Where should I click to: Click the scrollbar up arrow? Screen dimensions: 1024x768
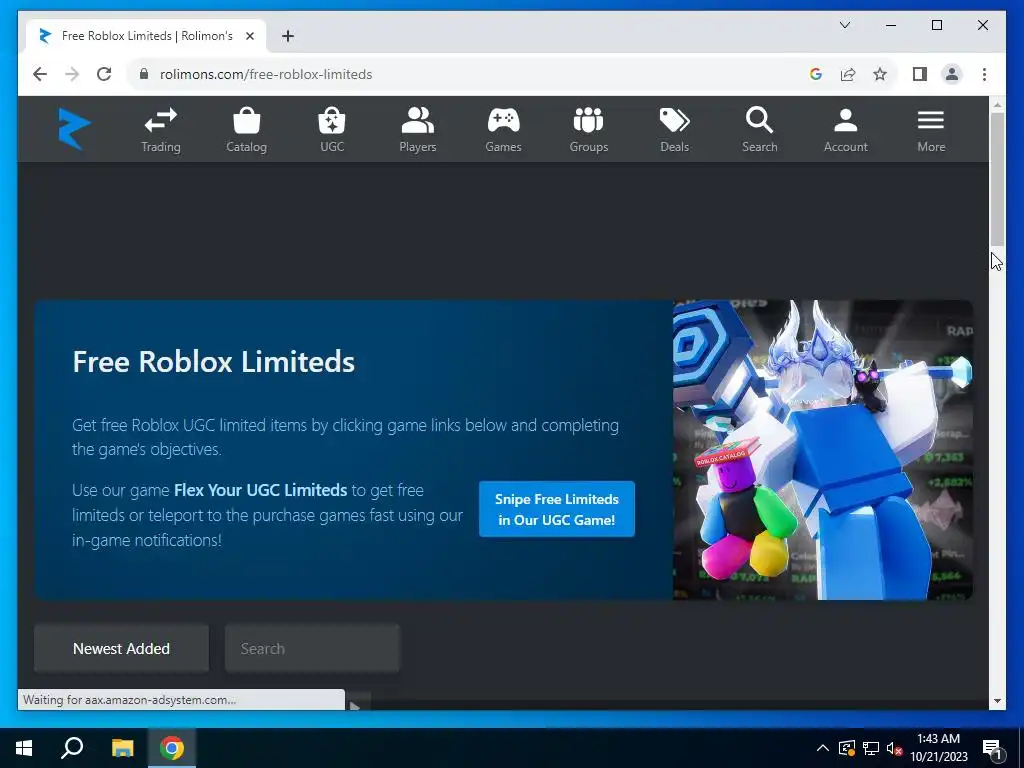coord(997,104)
